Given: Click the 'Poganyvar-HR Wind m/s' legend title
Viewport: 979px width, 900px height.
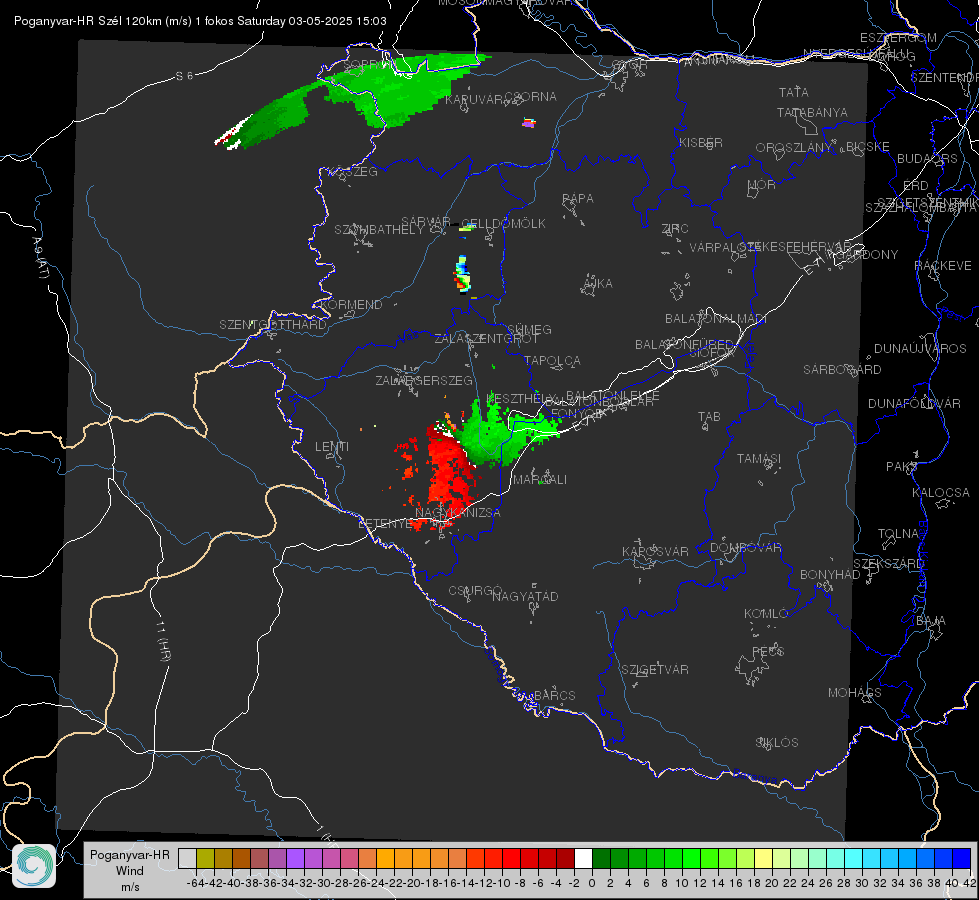Looking at the screenshot, I should pyautogui.click(x=130, y=870).
